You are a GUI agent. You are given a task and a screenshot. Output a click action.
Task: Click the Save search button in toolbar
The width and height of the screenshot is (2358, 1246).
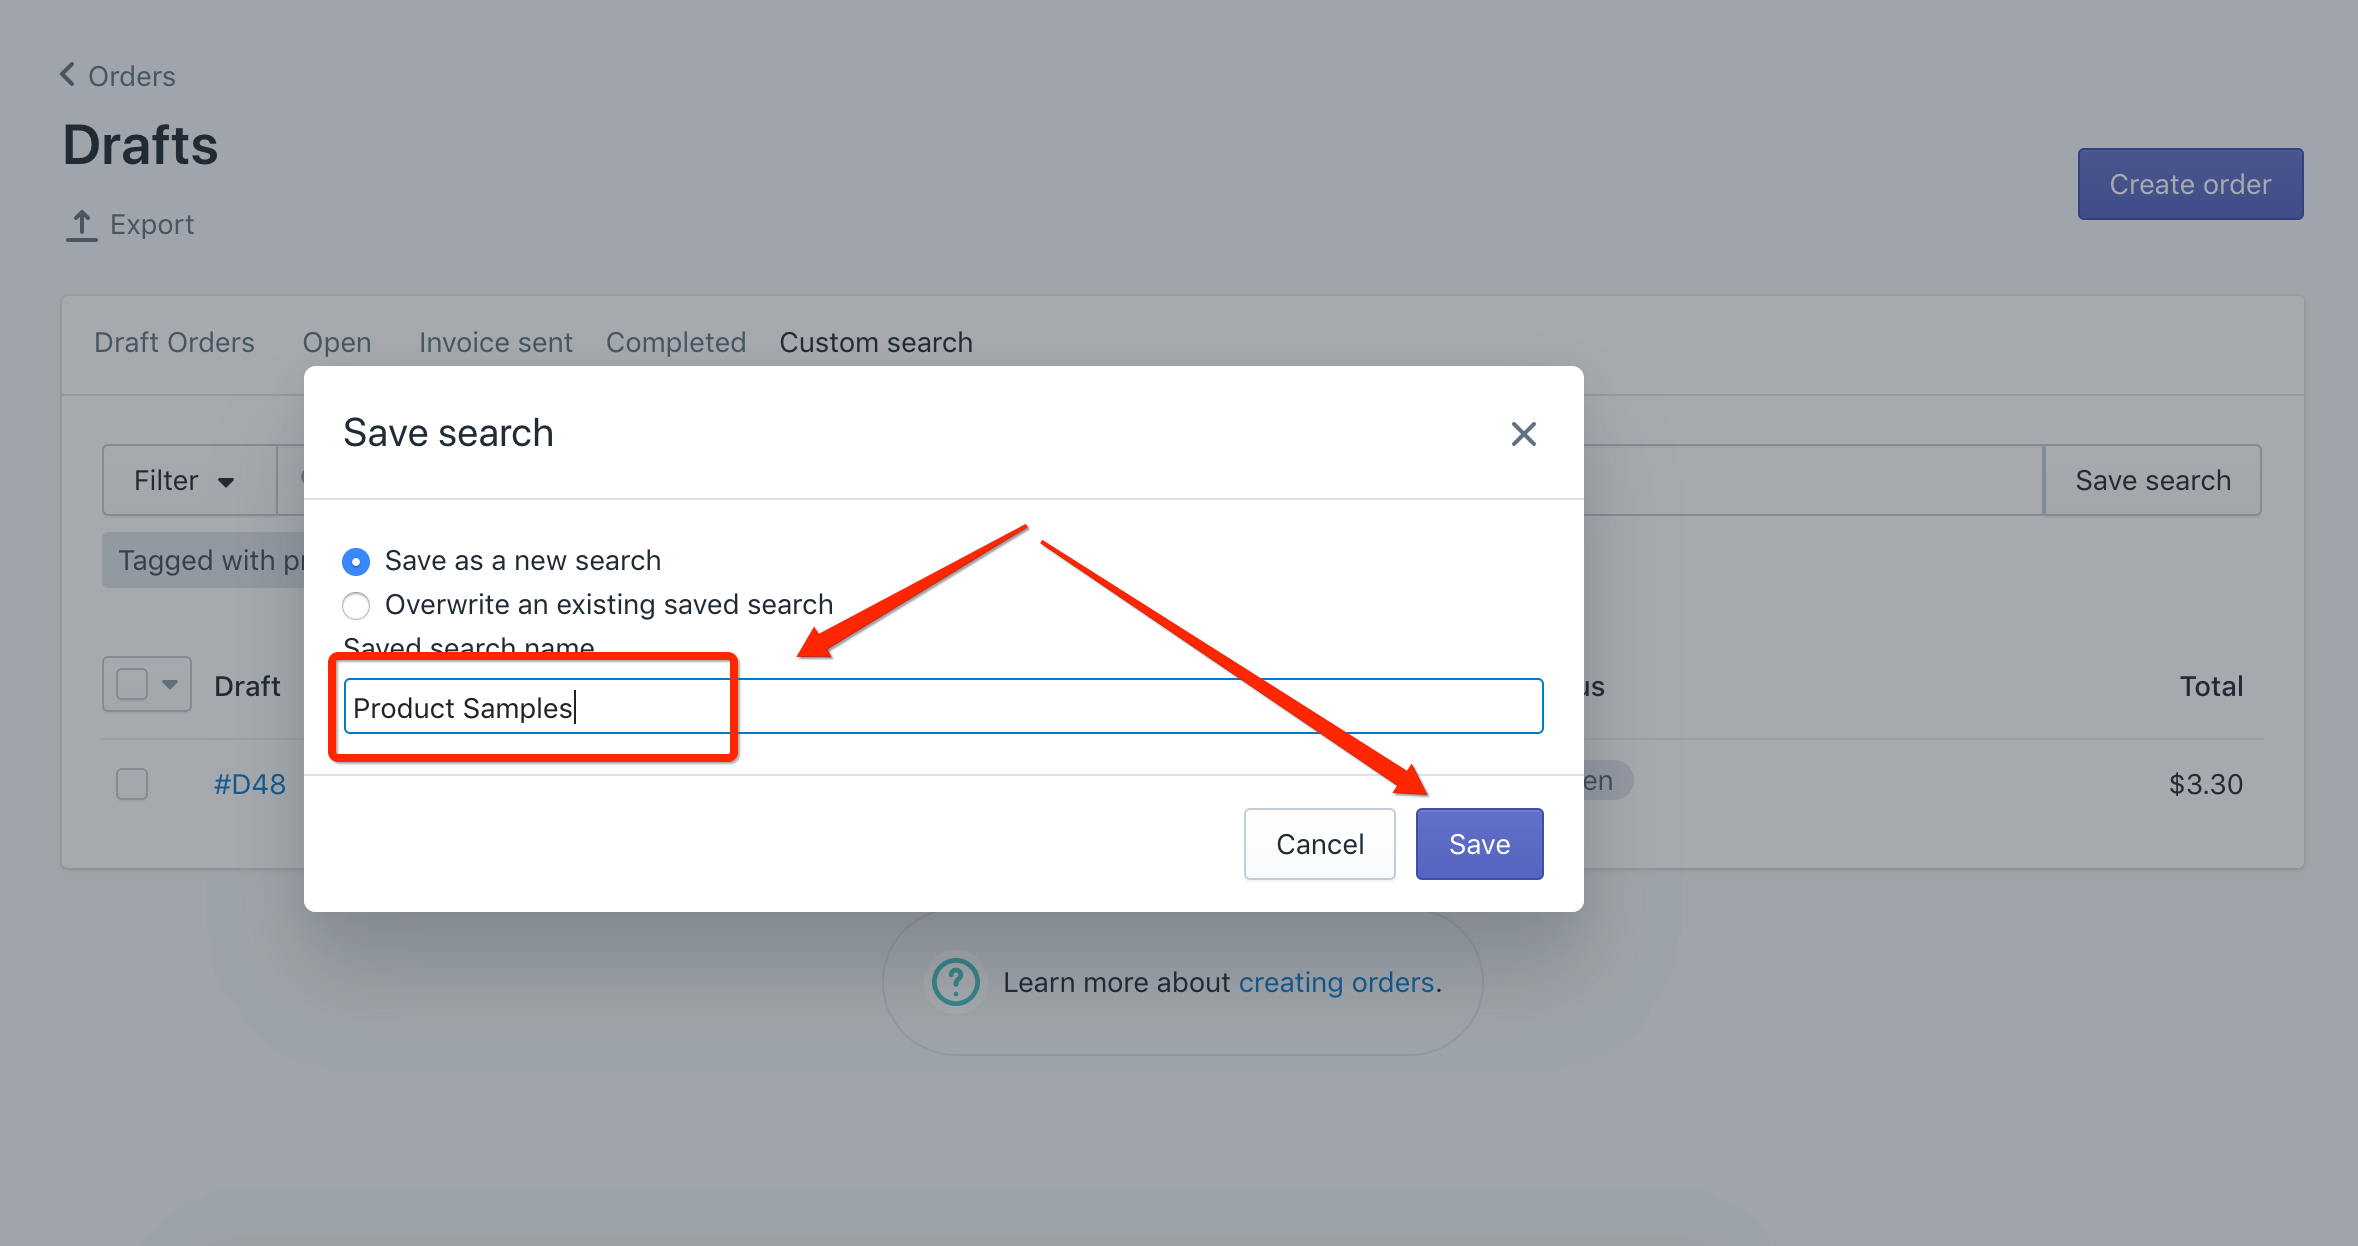pyautogui.click(x=2153, y=481)
